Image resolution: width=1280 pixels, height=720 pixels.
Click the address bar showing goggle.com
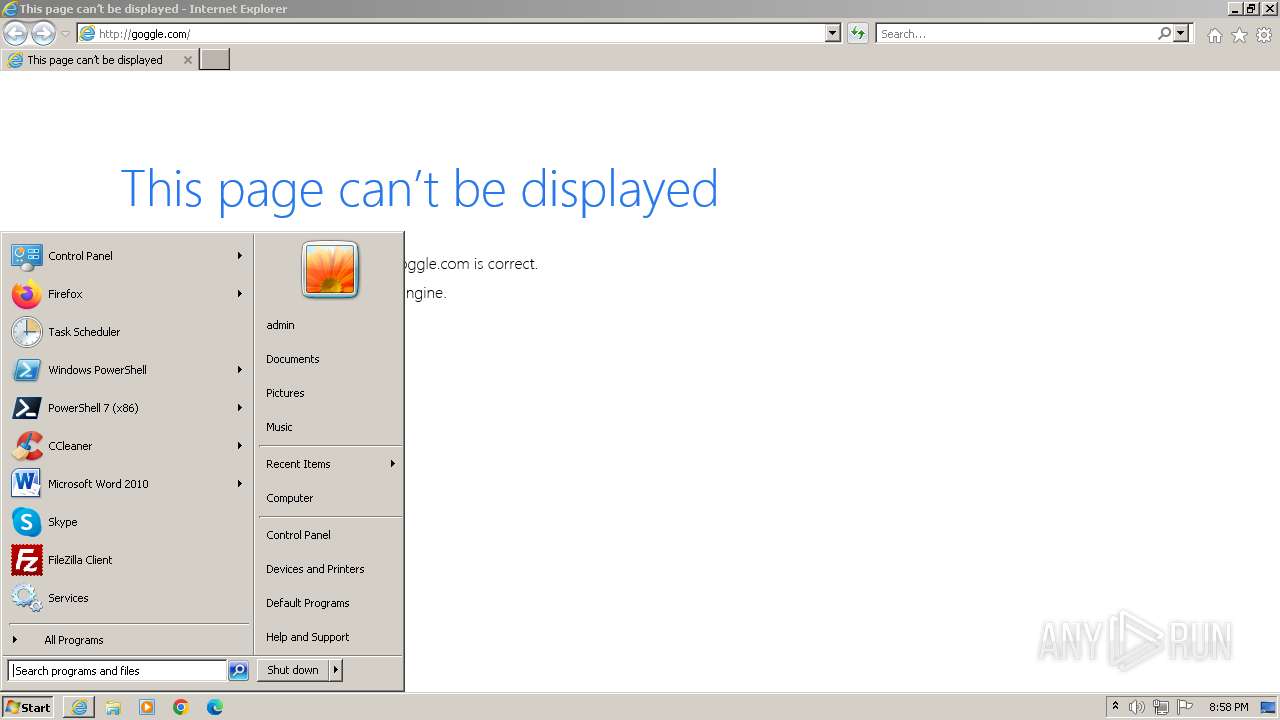tap(451, 34)
